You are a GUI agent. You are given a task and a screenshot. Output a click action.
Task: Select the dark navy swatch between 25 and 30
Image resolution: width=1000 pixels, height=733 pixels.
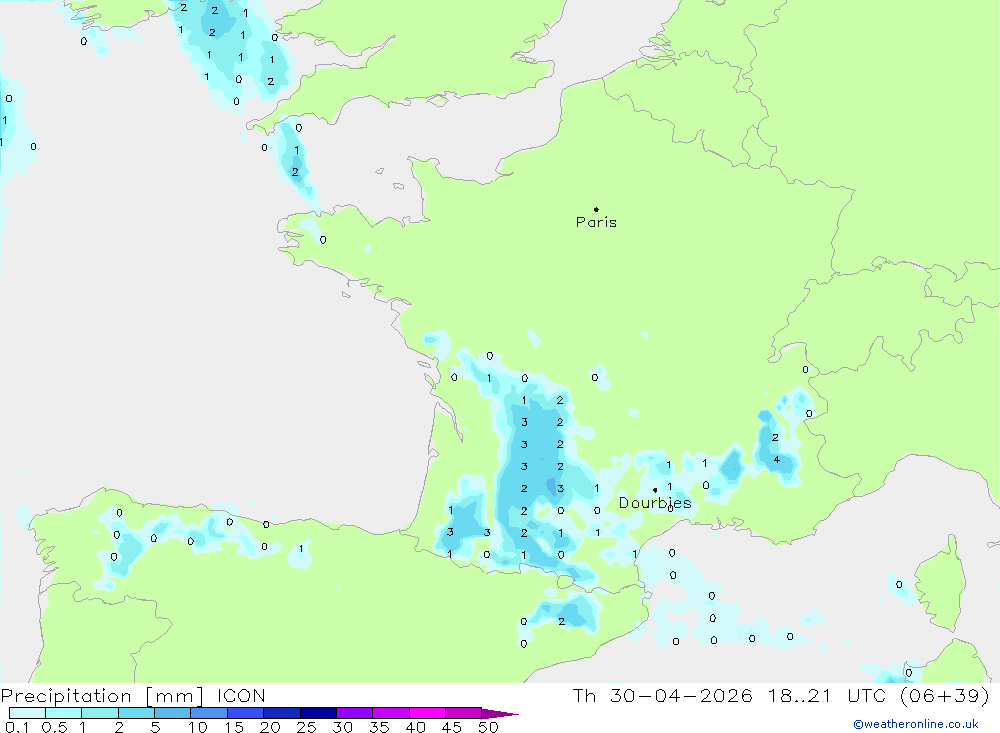[318, 713]
